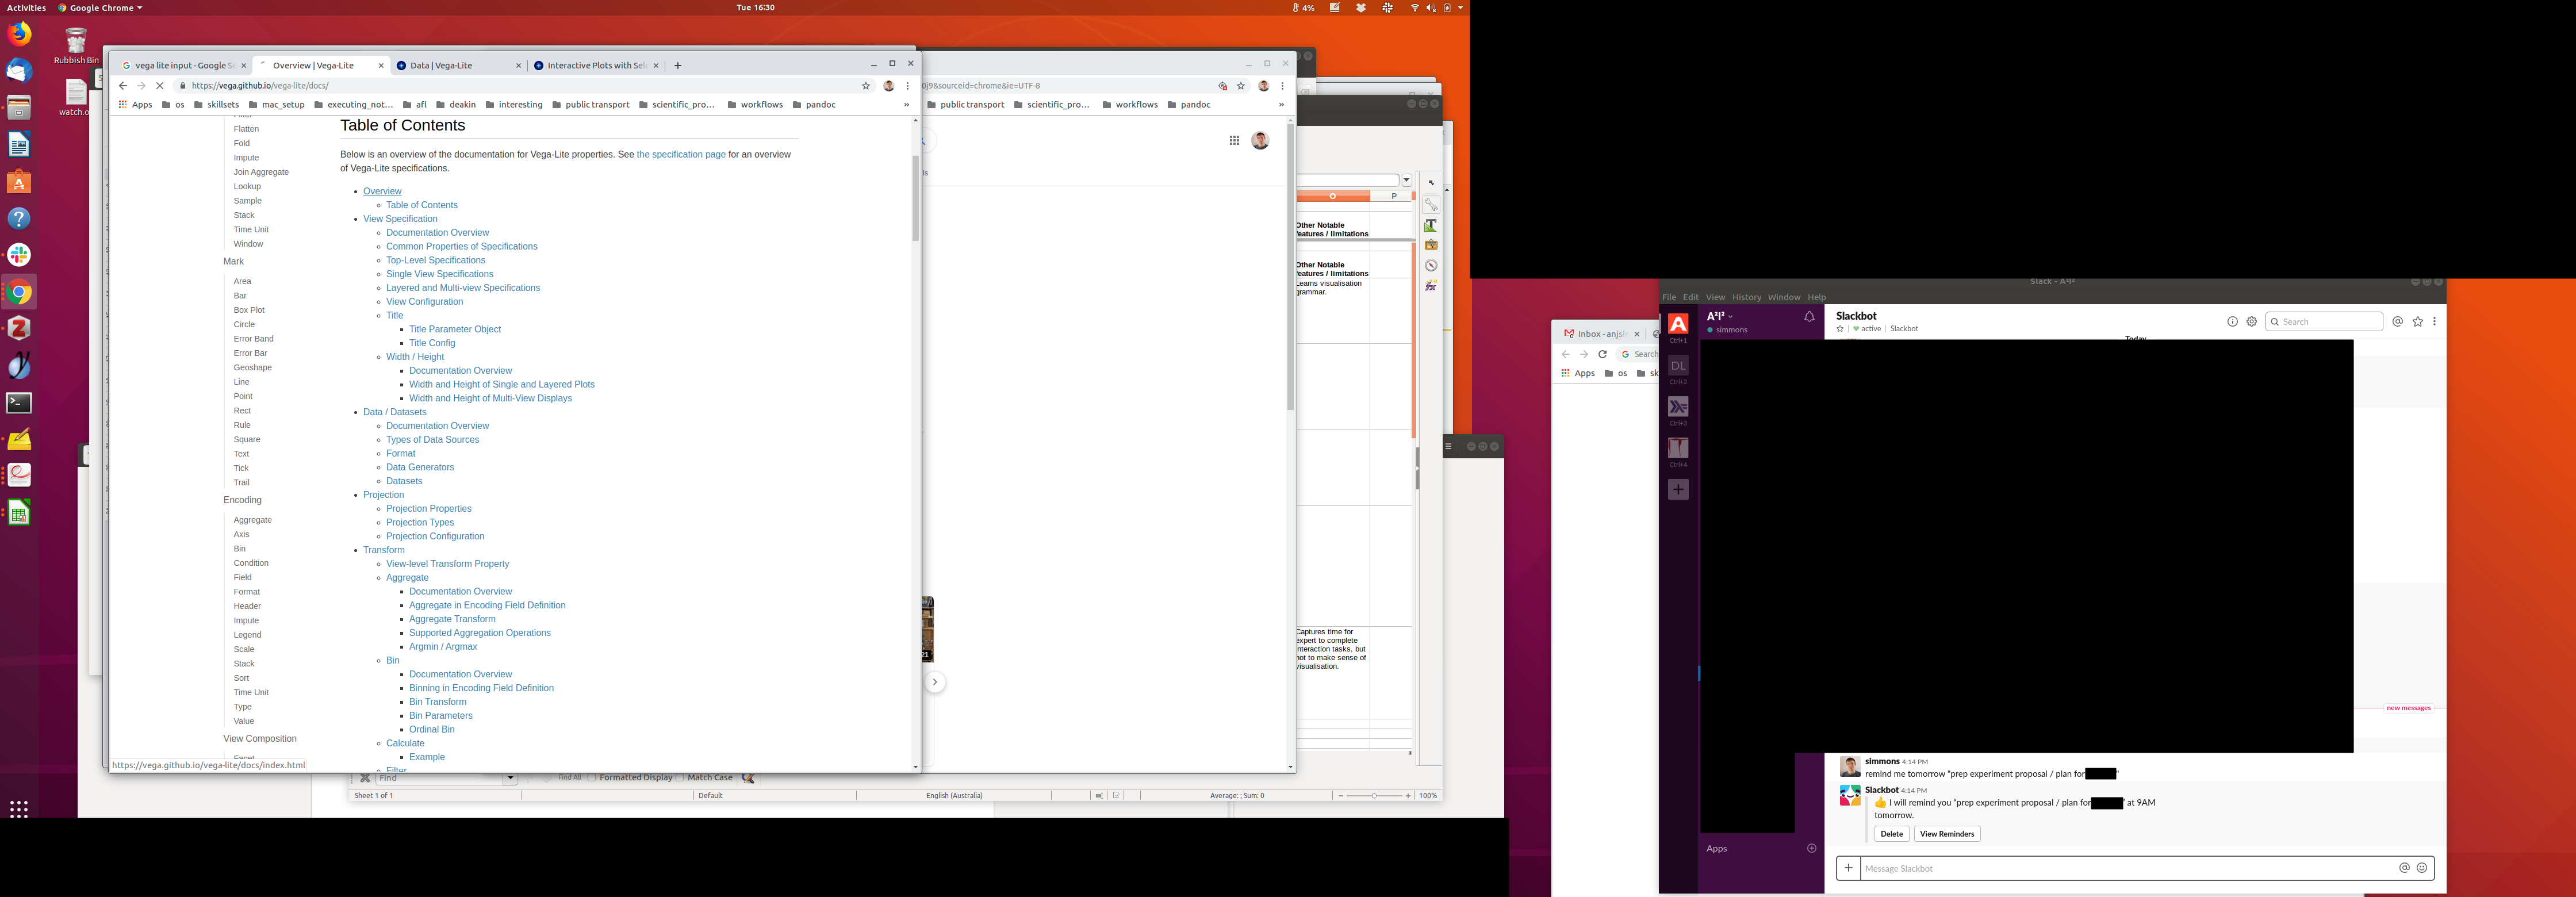
Task: Switch to the Data | Vega-Lite tab
Action: coord(441,66)
